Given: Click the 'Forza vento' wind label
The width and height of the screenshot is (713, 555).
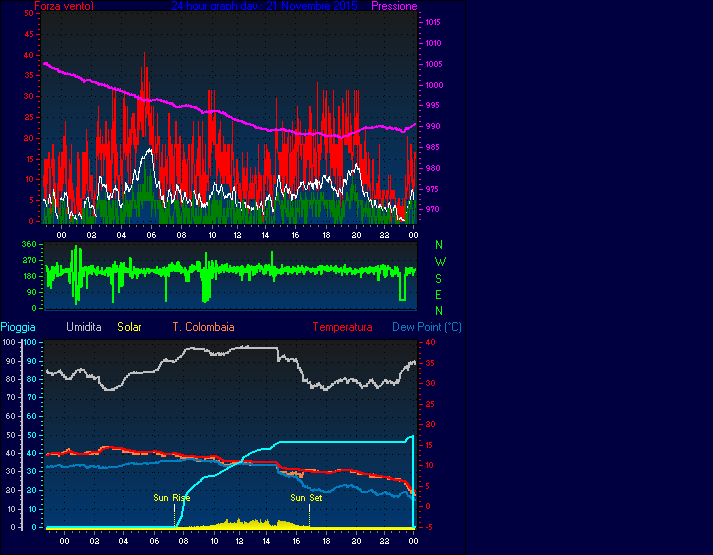Looking at the screenshot, I should click(x=64, y=6).
